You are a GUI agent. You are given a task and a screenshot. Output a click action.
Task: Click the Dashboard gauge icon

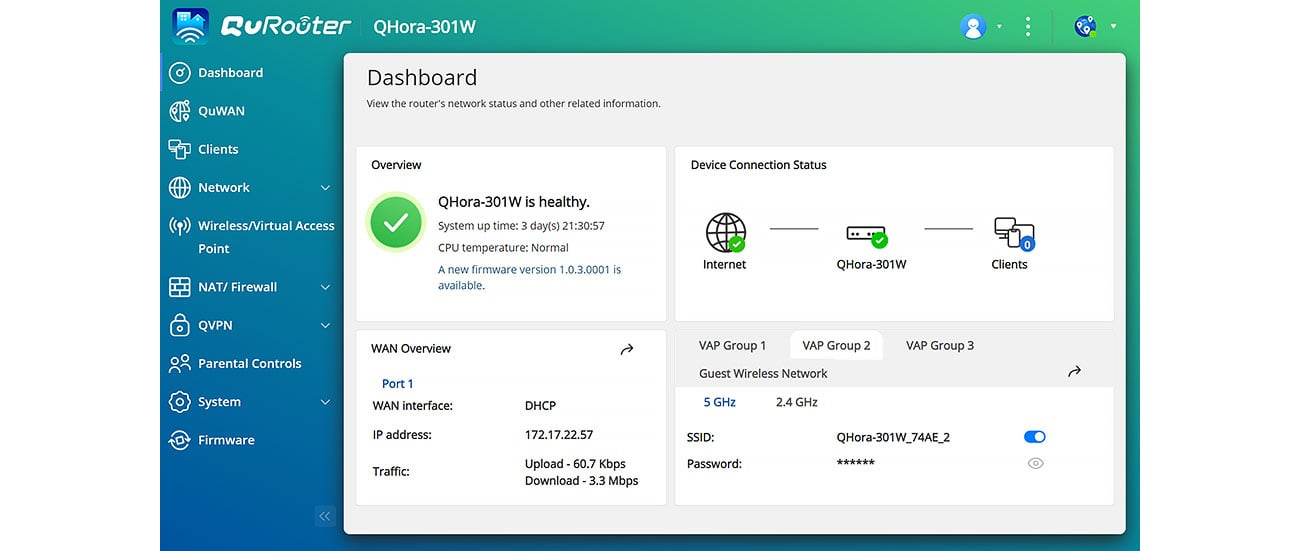[x=179, y=73]
